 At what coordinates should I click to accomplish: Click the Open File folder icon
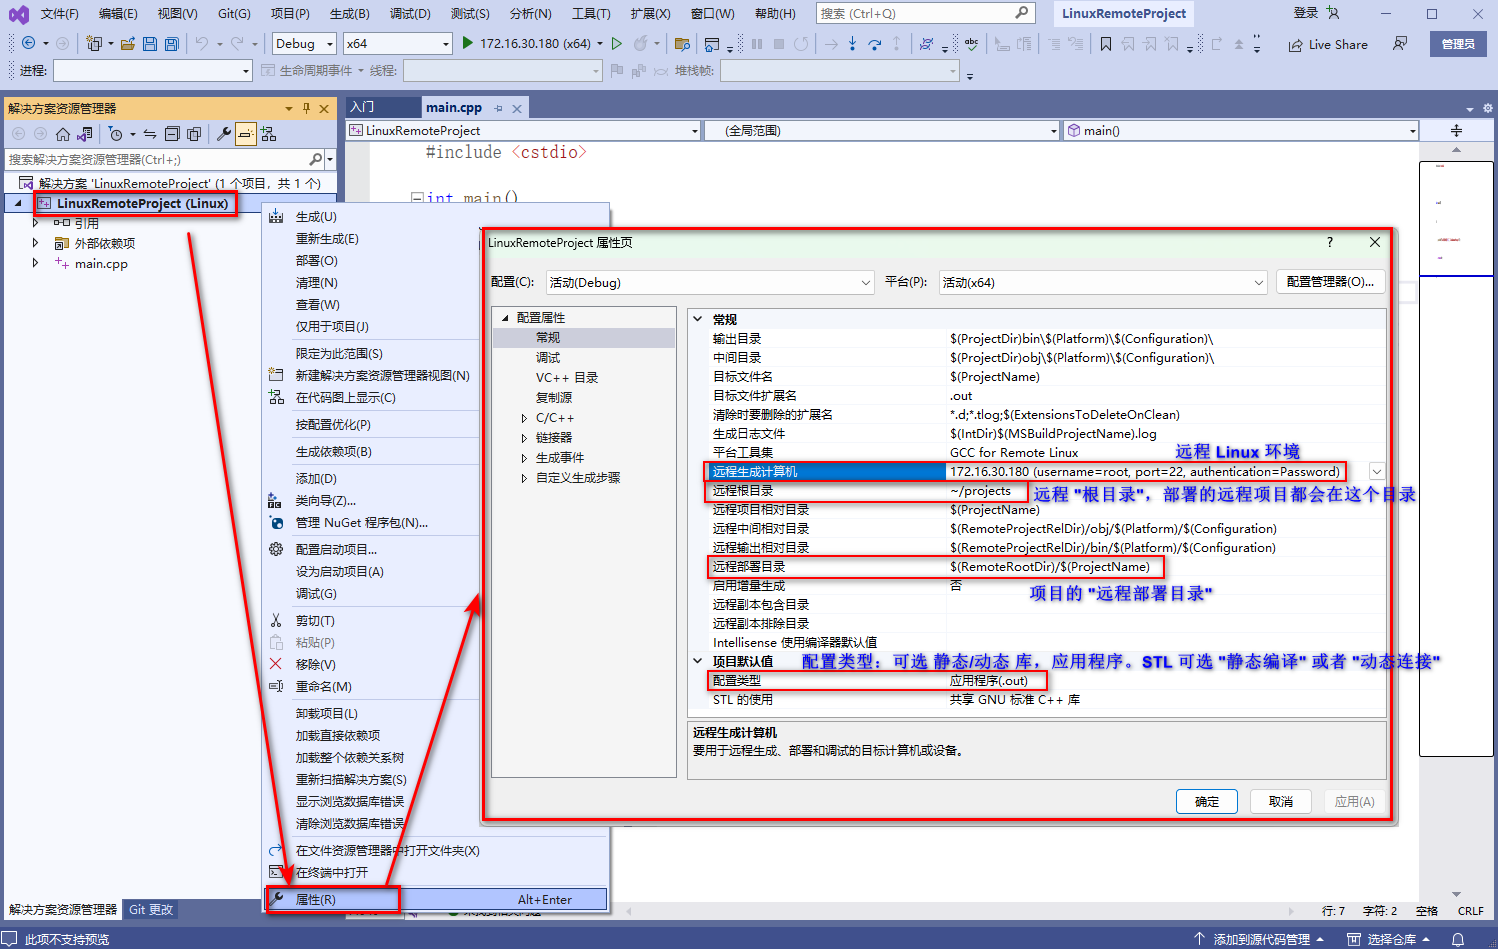127,44
